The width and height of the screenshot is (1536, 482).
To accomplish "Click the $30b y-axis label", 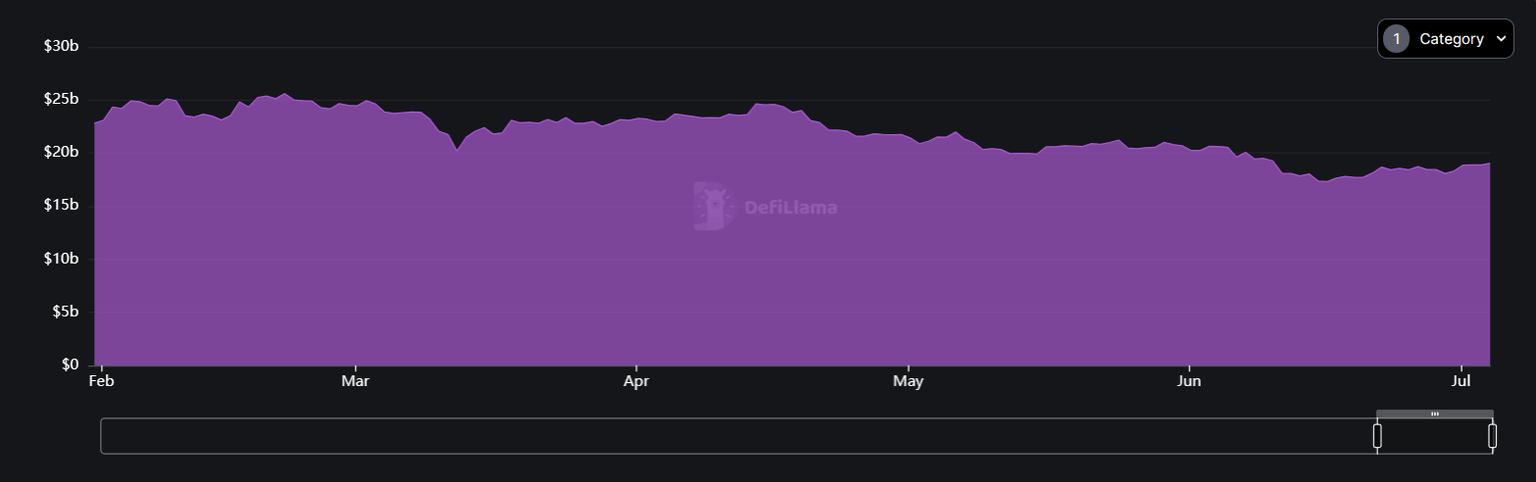I will [61, 47].
